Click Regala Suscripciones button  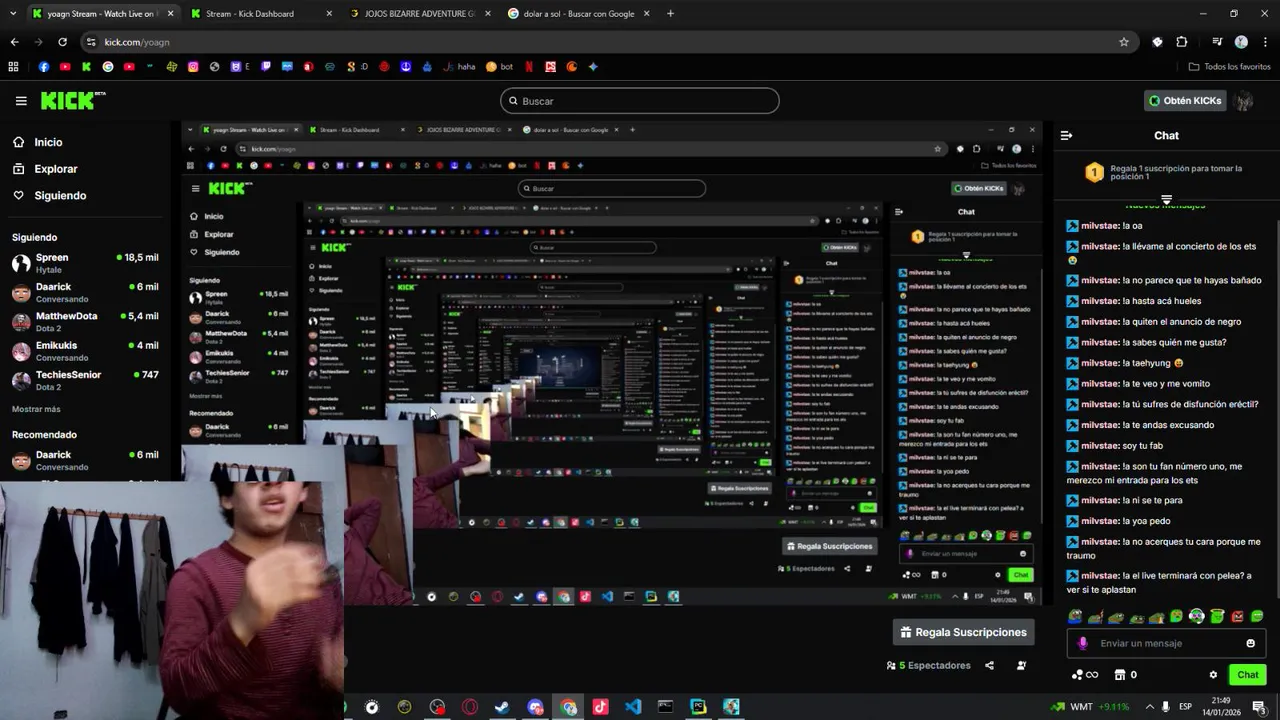point(963,632)
